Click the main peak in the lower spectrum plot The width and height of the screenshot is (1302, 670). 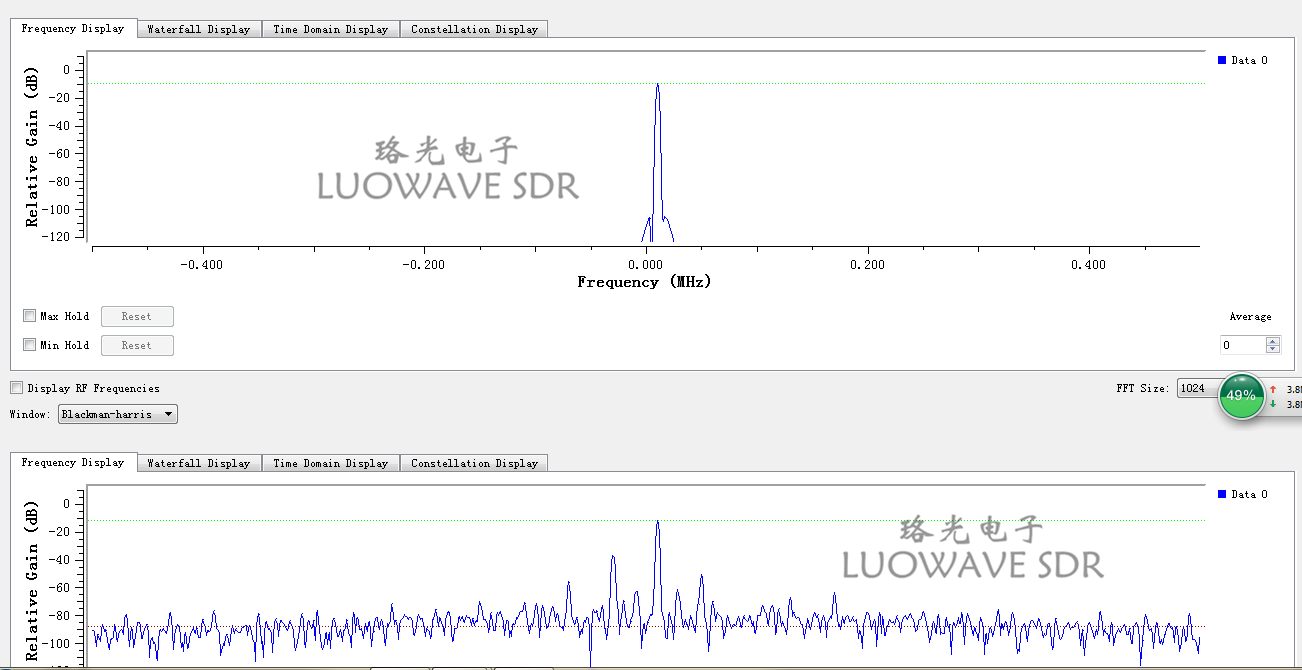click(x=657, y=522)
